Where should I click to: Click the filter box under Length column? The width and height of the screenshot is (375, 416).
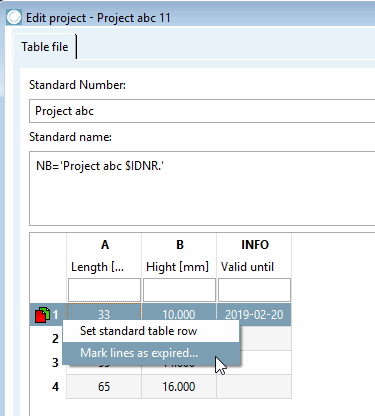point(104,290)
